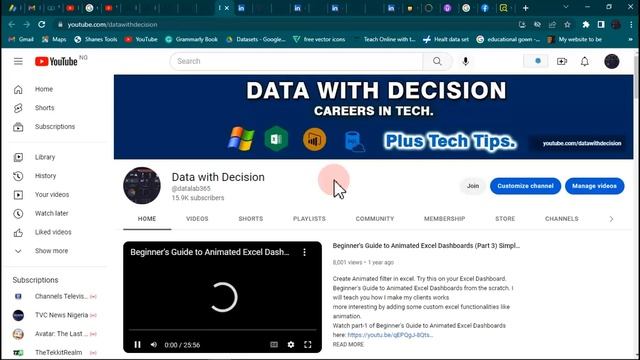This screenshot has height=360, width=640.
Task: Open the notifications bell
Action: click(x=584, y=61)
